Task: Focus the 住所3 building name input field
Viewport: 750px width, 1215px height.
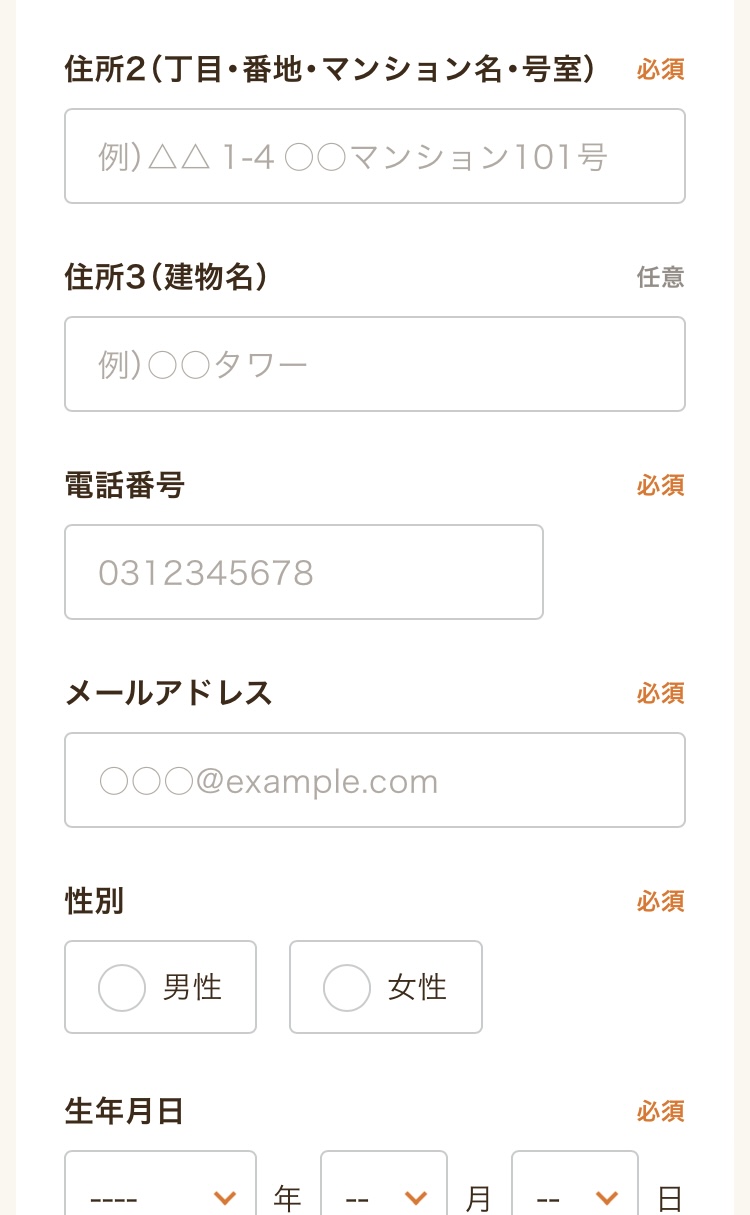Action: 375,364
